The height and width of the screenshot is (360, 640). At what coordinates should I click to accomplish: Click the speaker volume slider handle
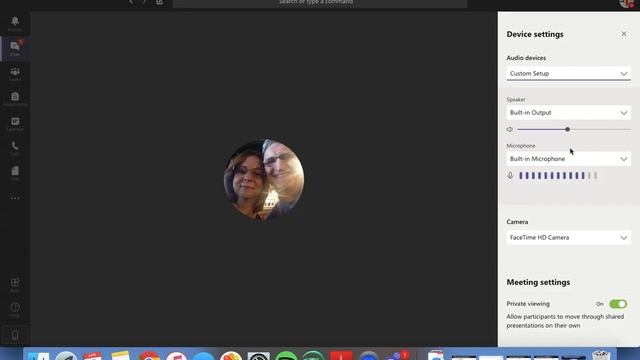click(x=567, y=129)
